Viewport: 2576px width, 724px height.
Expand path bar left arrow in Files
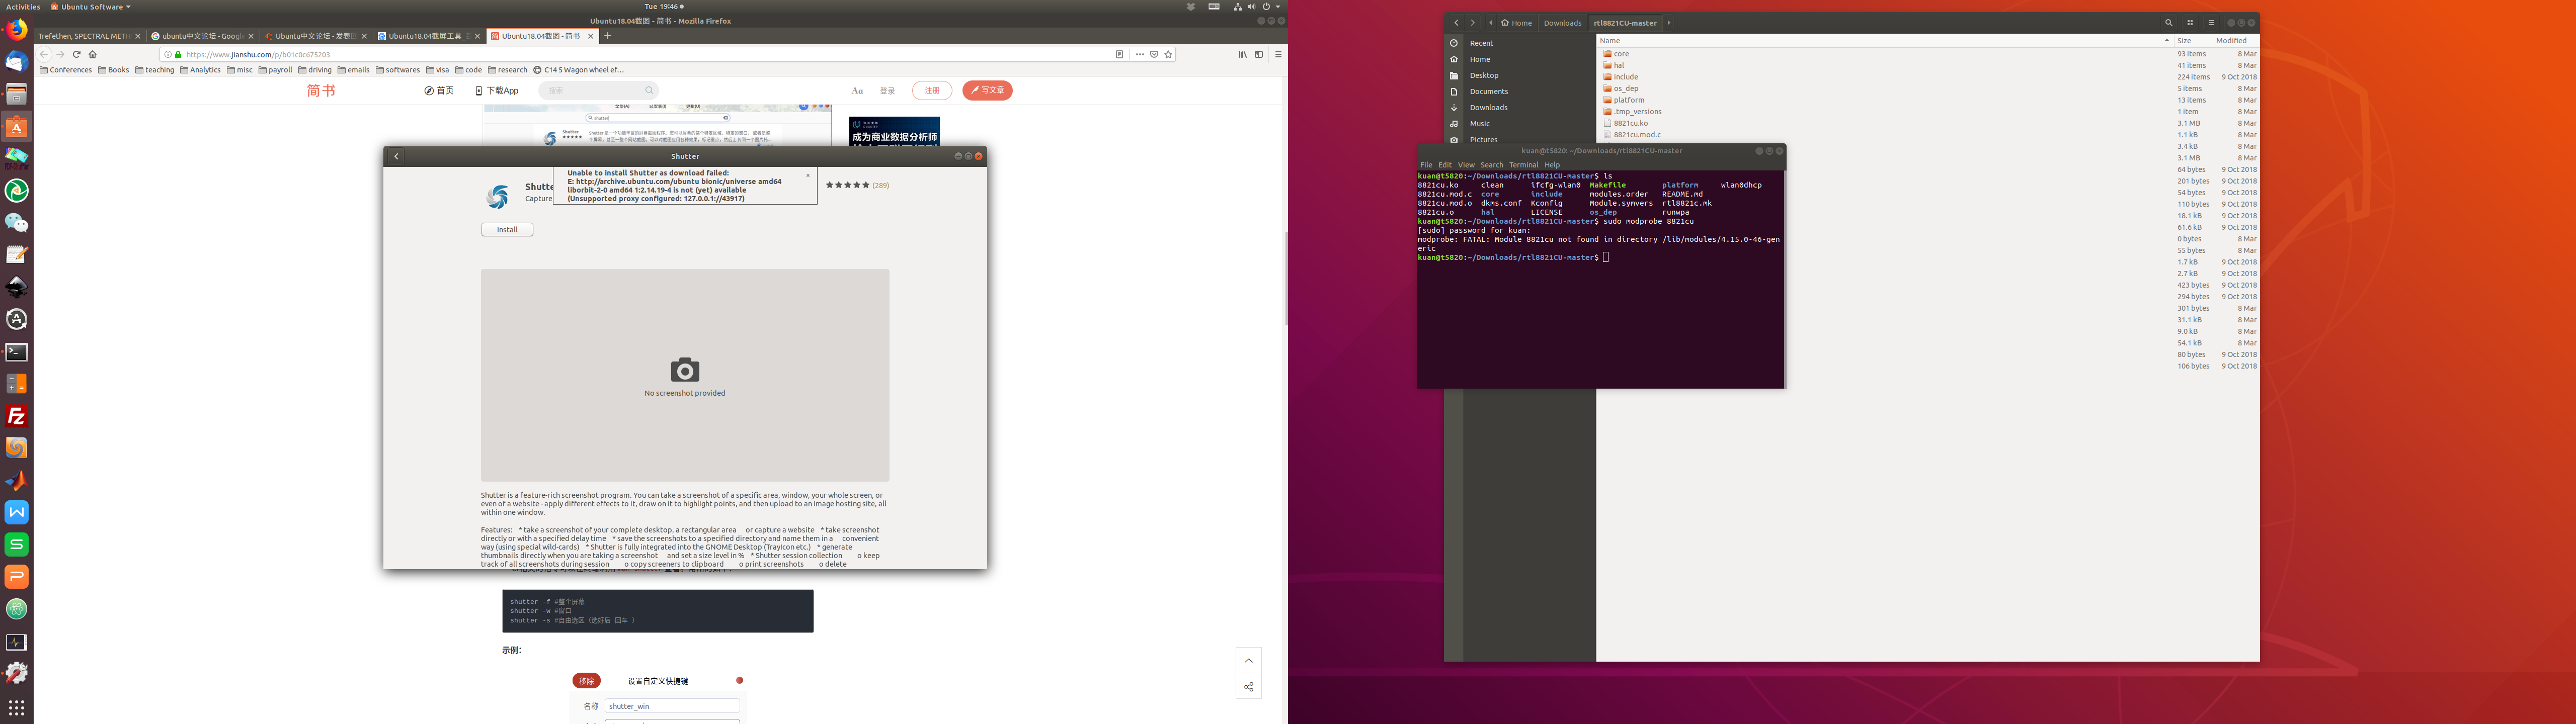(1490, 23)
